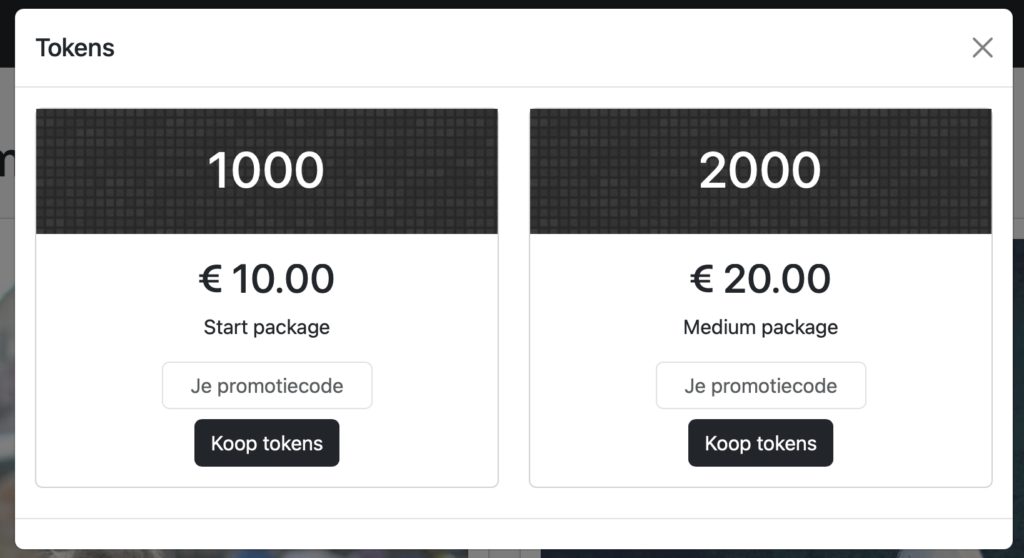Click the dimmed backdrop below the dialog
This screenshot has width=1024, height=558.
(x=500, y=553)
